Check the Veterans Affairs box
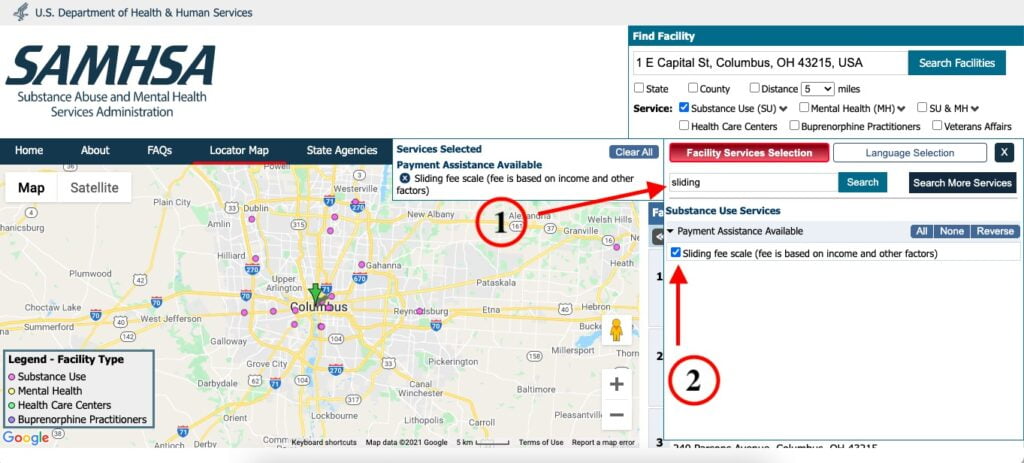 click(937, 125)
